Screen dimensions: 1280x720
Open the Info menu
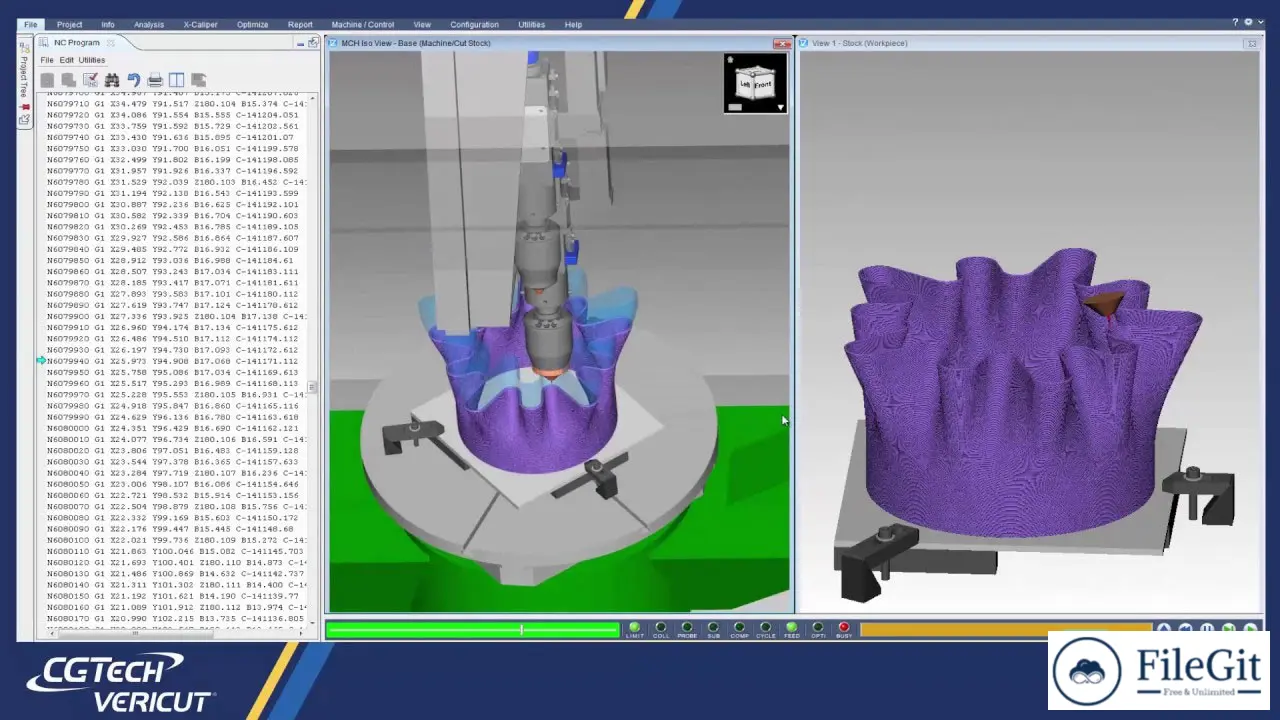(108, 24)
